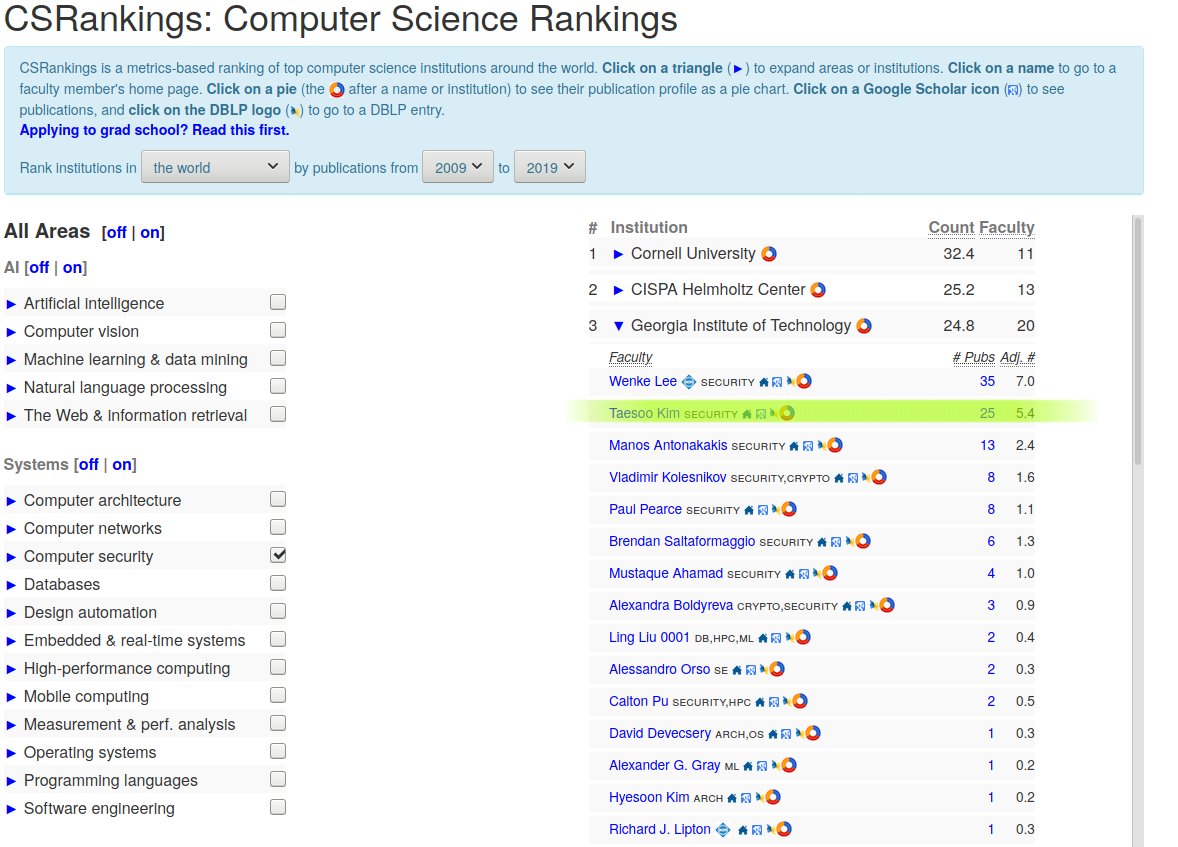This screenshot has width=1178, height=847.
Task: Open Brendan Saltaformaggio's home page icon
Action: click(x=822, y=543)
